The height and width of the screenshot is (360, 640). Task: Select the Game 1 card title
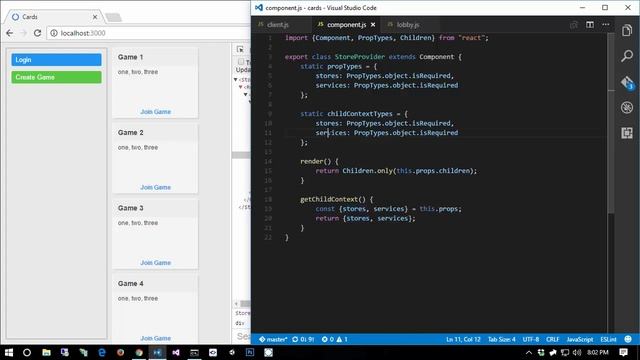pyautogui.click(x=131, y=57)
